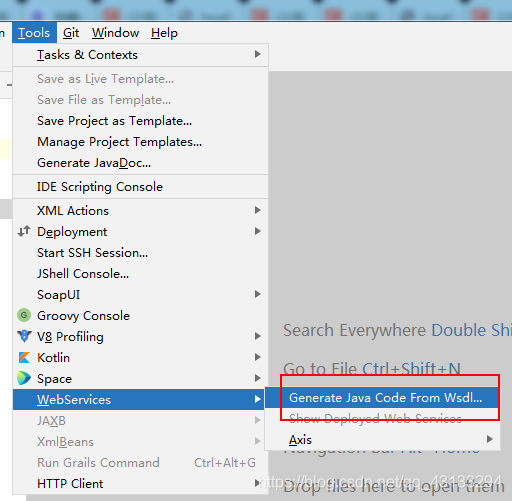This screenshot has width=512, height=501.
Task: Click Show Deployed Web Services entry
Action: coord(382,418)
